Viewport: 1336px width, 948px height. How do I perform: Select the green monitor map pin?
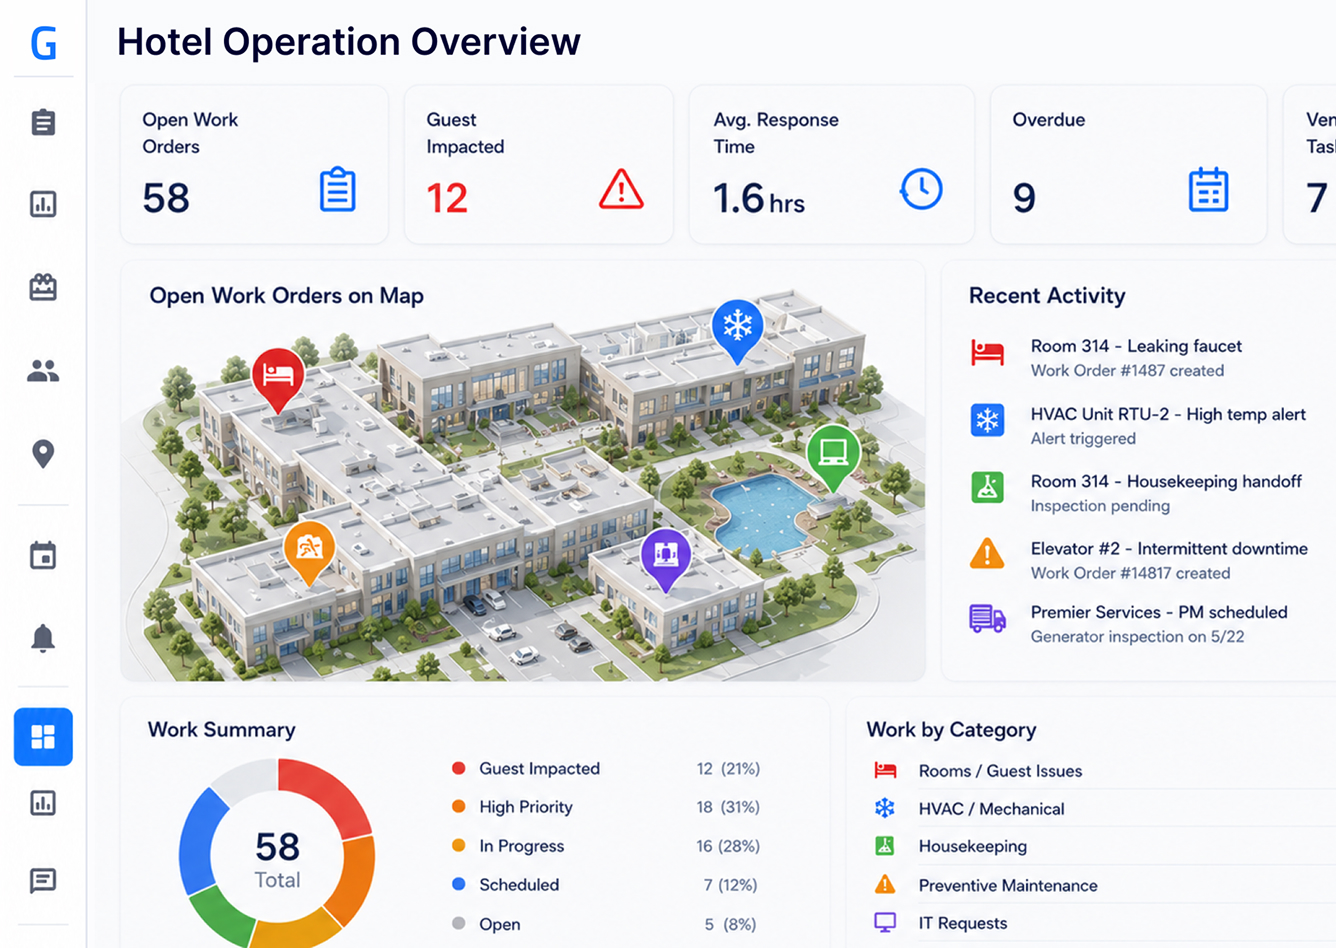pos(833,457)
